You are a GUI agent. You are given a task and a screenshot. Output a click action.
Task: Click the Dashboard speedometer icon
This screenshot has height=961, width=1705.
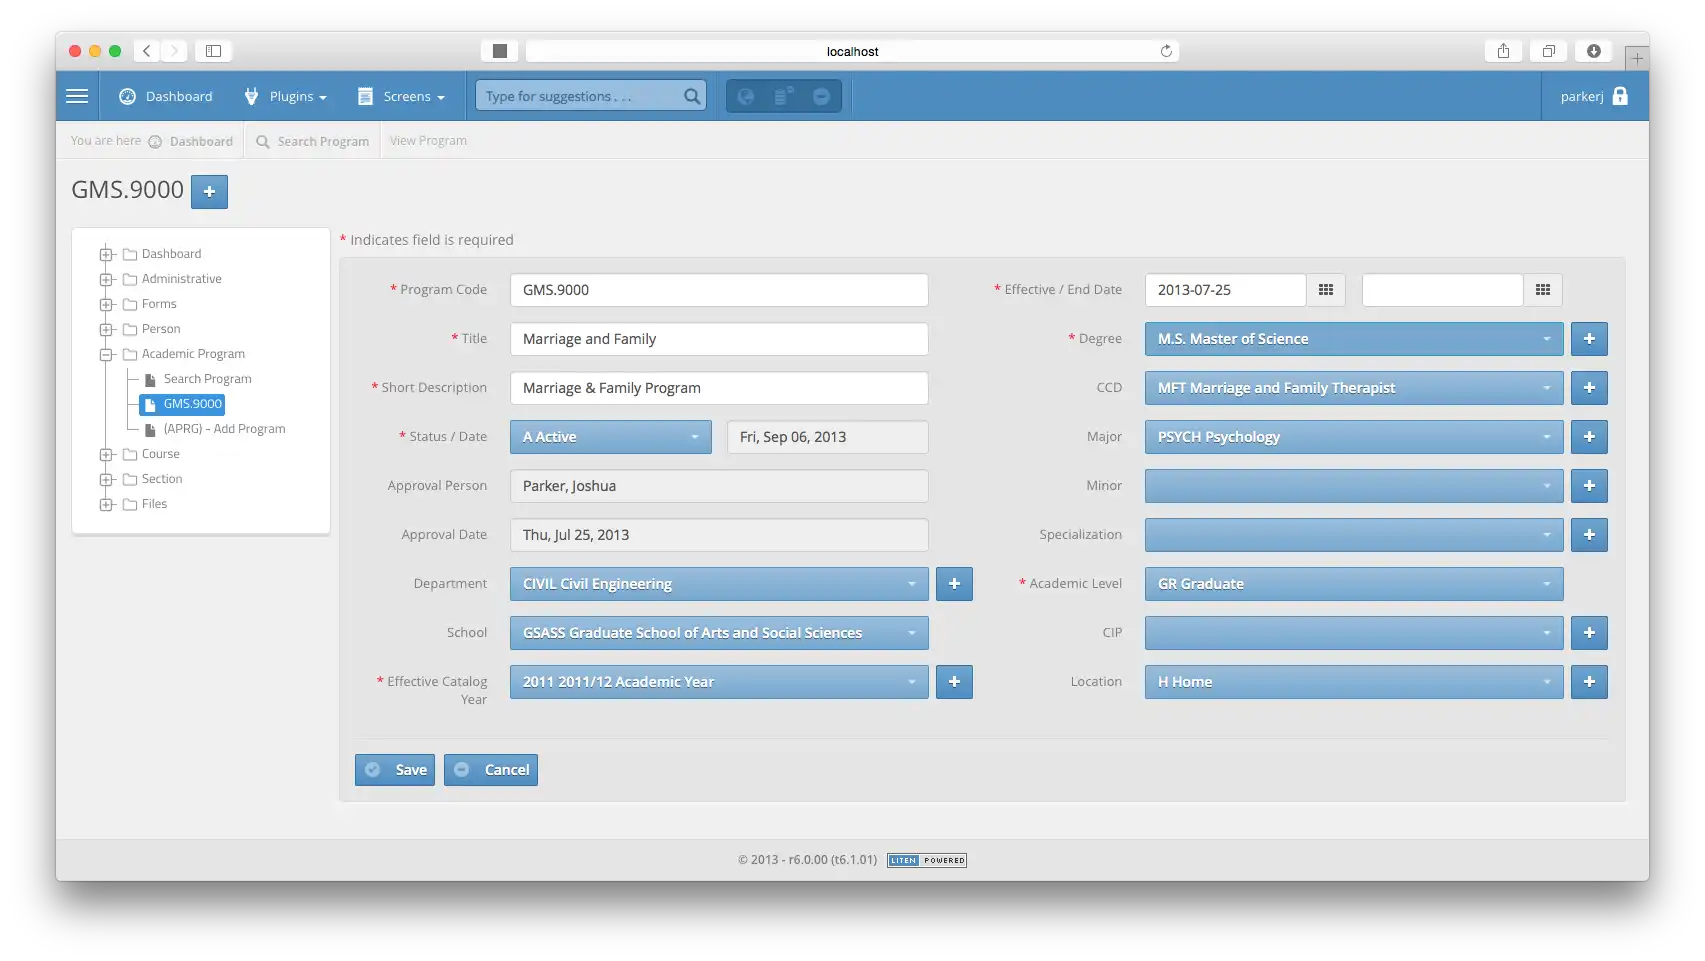coord(128,96)
